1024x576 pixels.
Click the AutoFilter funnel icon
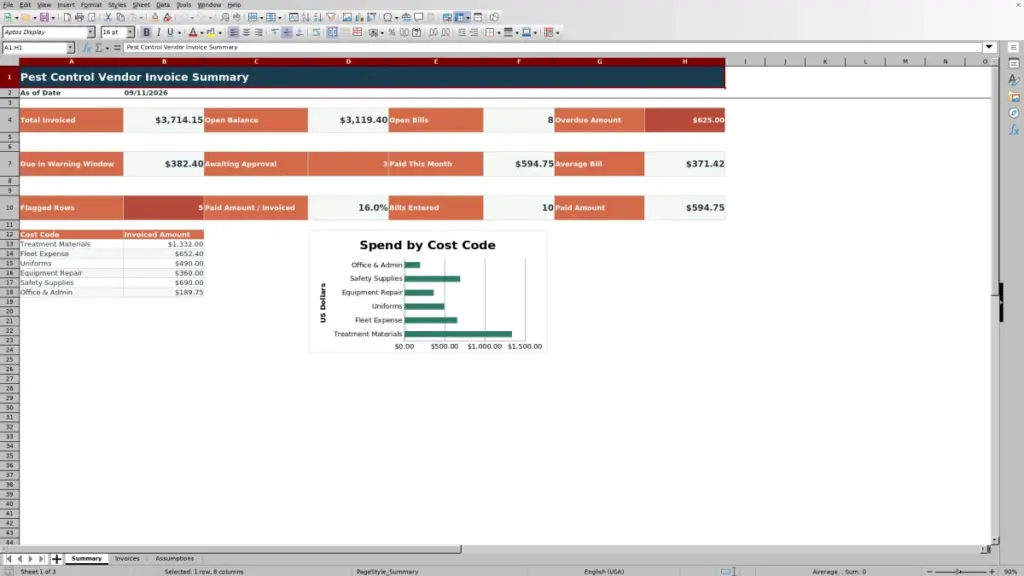(x=330, y=17)
